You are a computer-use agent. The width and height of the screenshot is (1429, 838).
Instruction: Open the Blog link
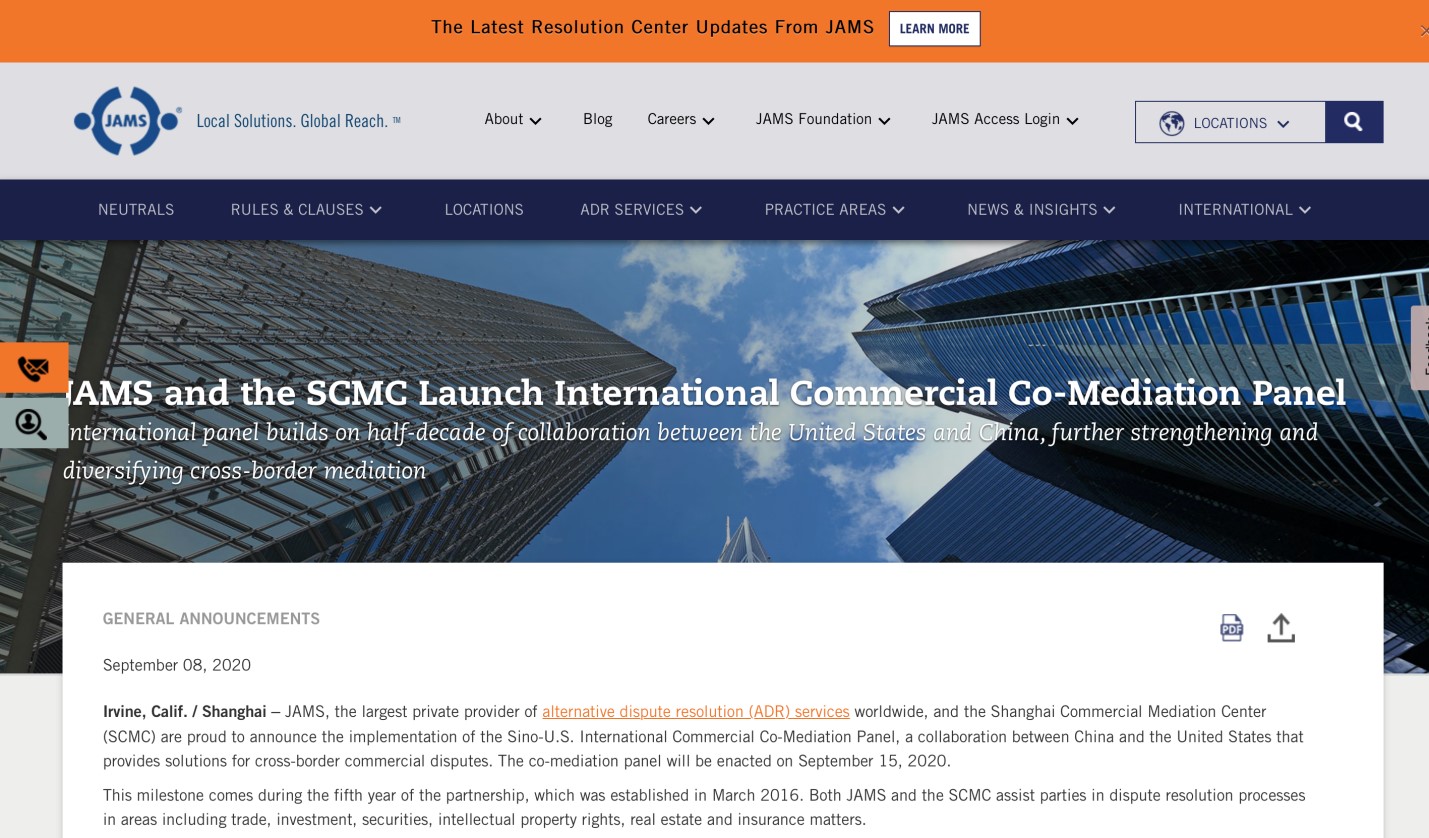click(x=598, y=119)
